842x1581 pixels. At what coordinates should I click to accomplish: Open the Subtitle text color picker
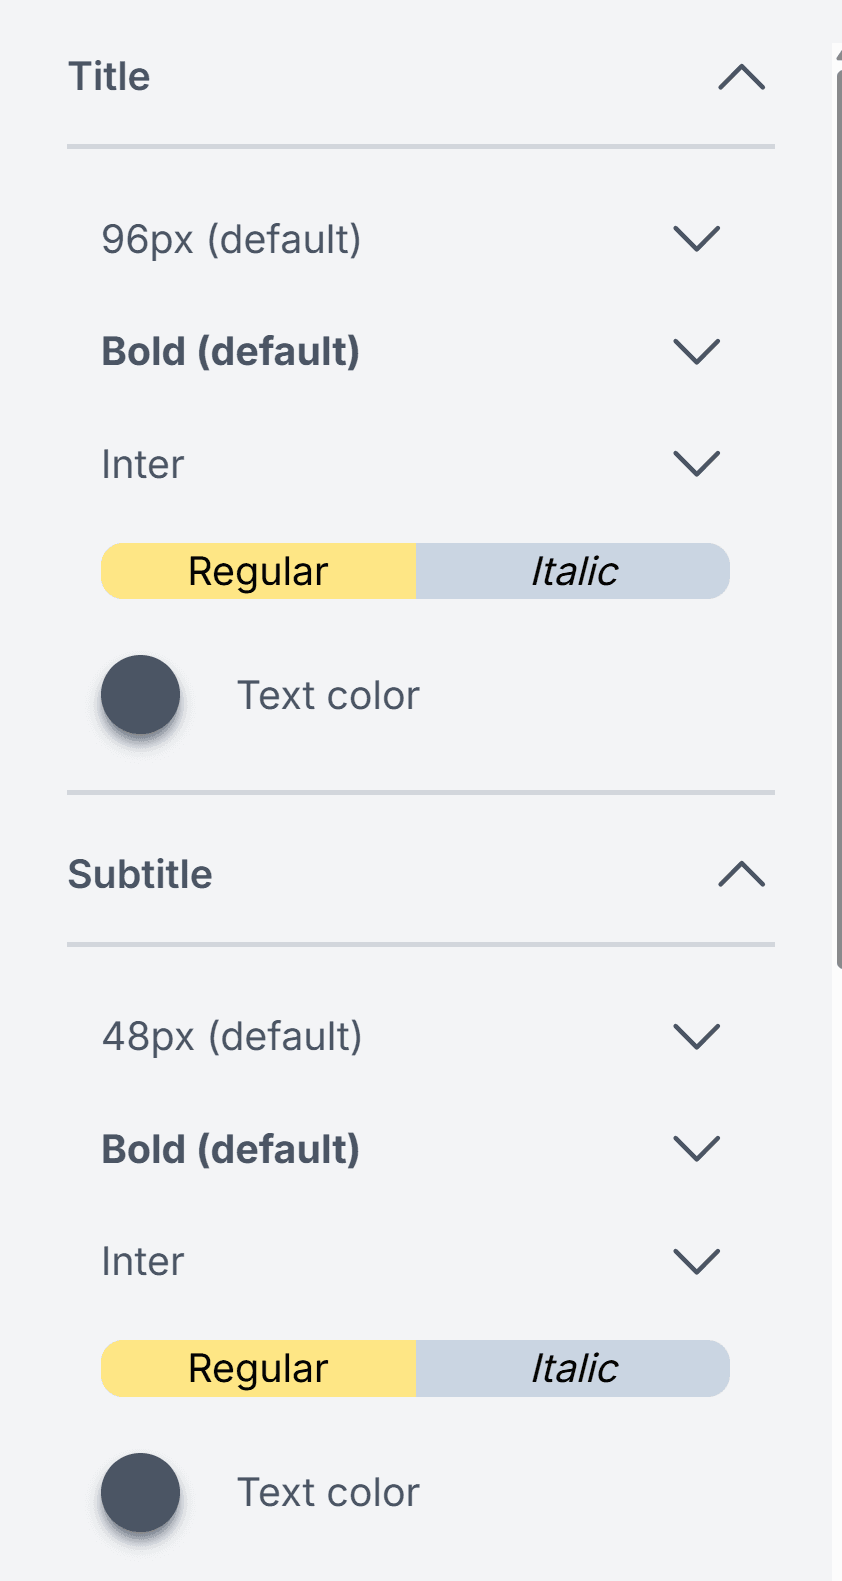[x=140, y=1491]
